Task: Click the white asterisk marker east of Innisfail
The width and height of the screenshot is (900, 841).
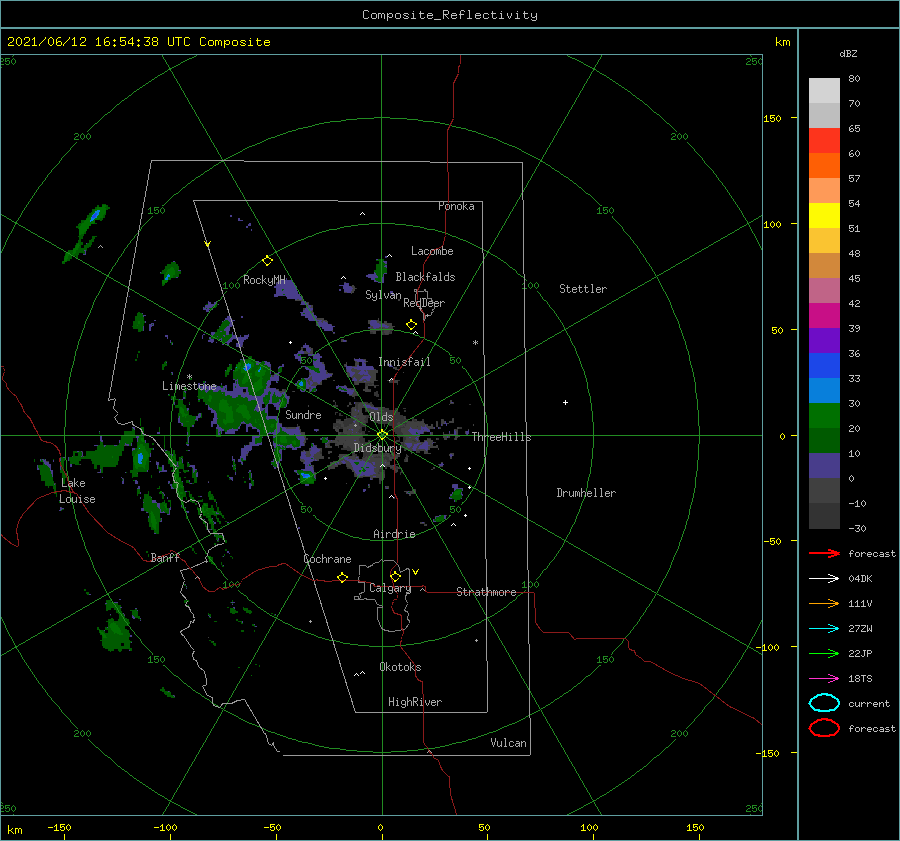Action: coord(475,343)
